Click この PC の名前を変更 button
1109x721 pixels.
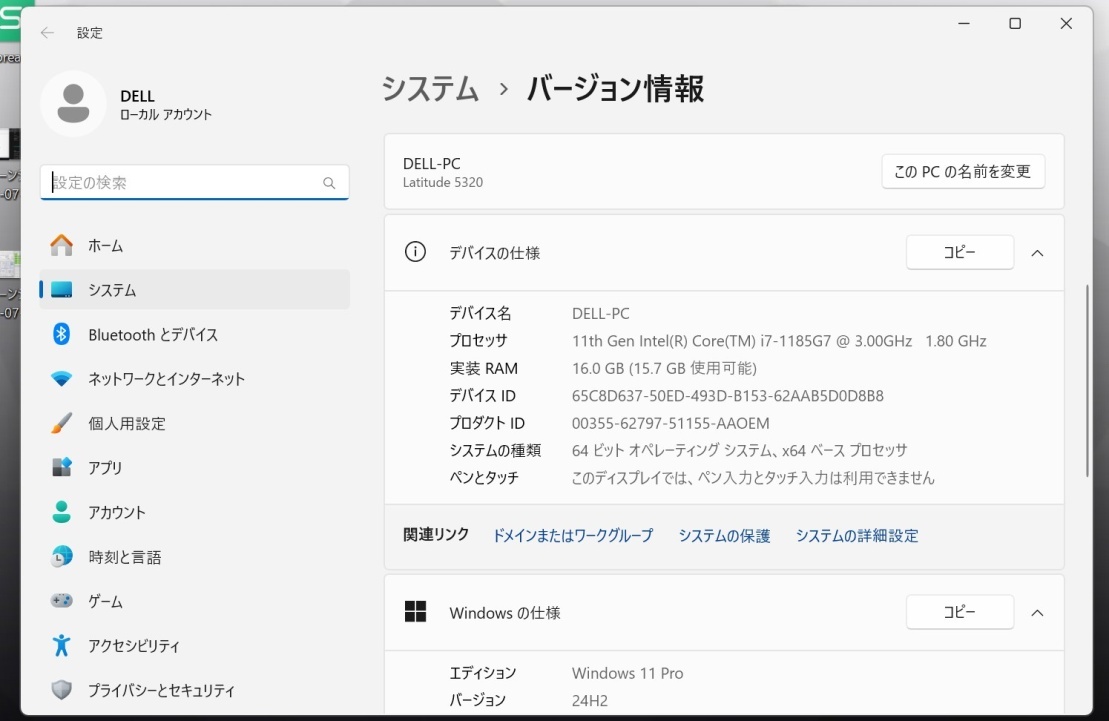pos(963,171)
